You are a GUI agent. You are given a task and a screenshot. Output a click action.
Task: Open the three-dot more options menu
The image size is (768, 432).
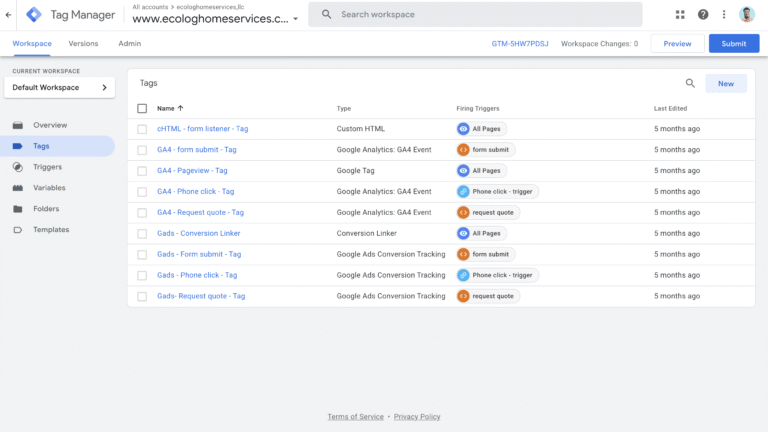[x=724, y=15]
